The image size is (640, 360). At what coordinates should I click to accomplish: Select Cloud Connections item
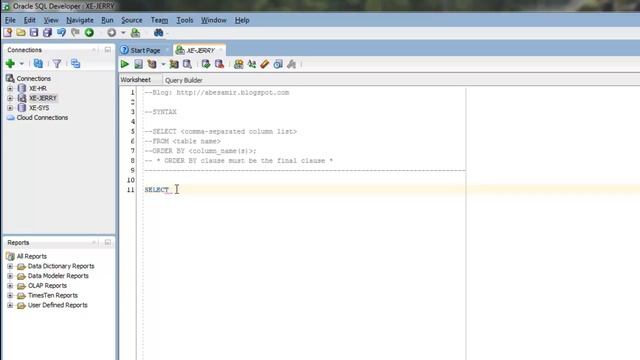pos(42,118)
